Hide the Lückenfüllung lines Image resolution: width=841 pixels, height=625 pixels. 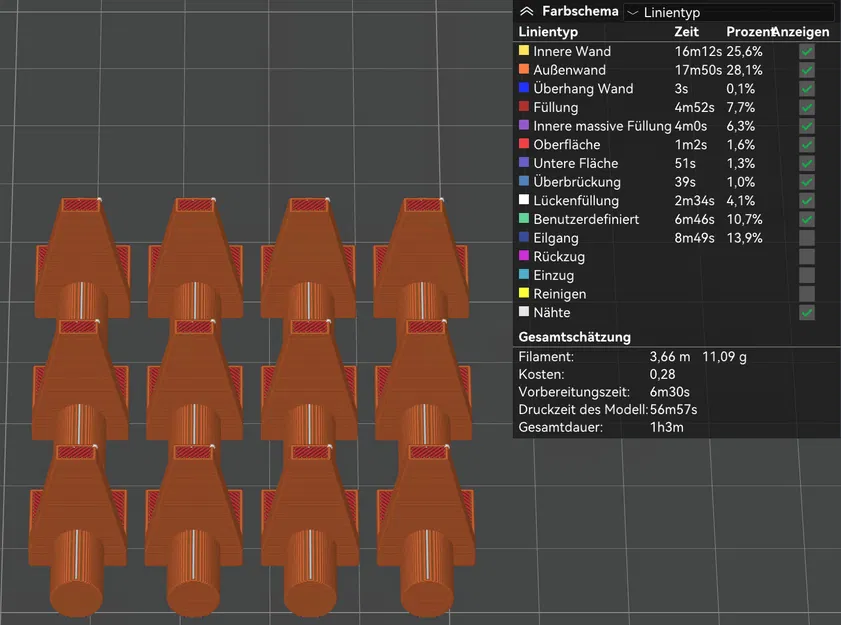[x=807, y=201]
